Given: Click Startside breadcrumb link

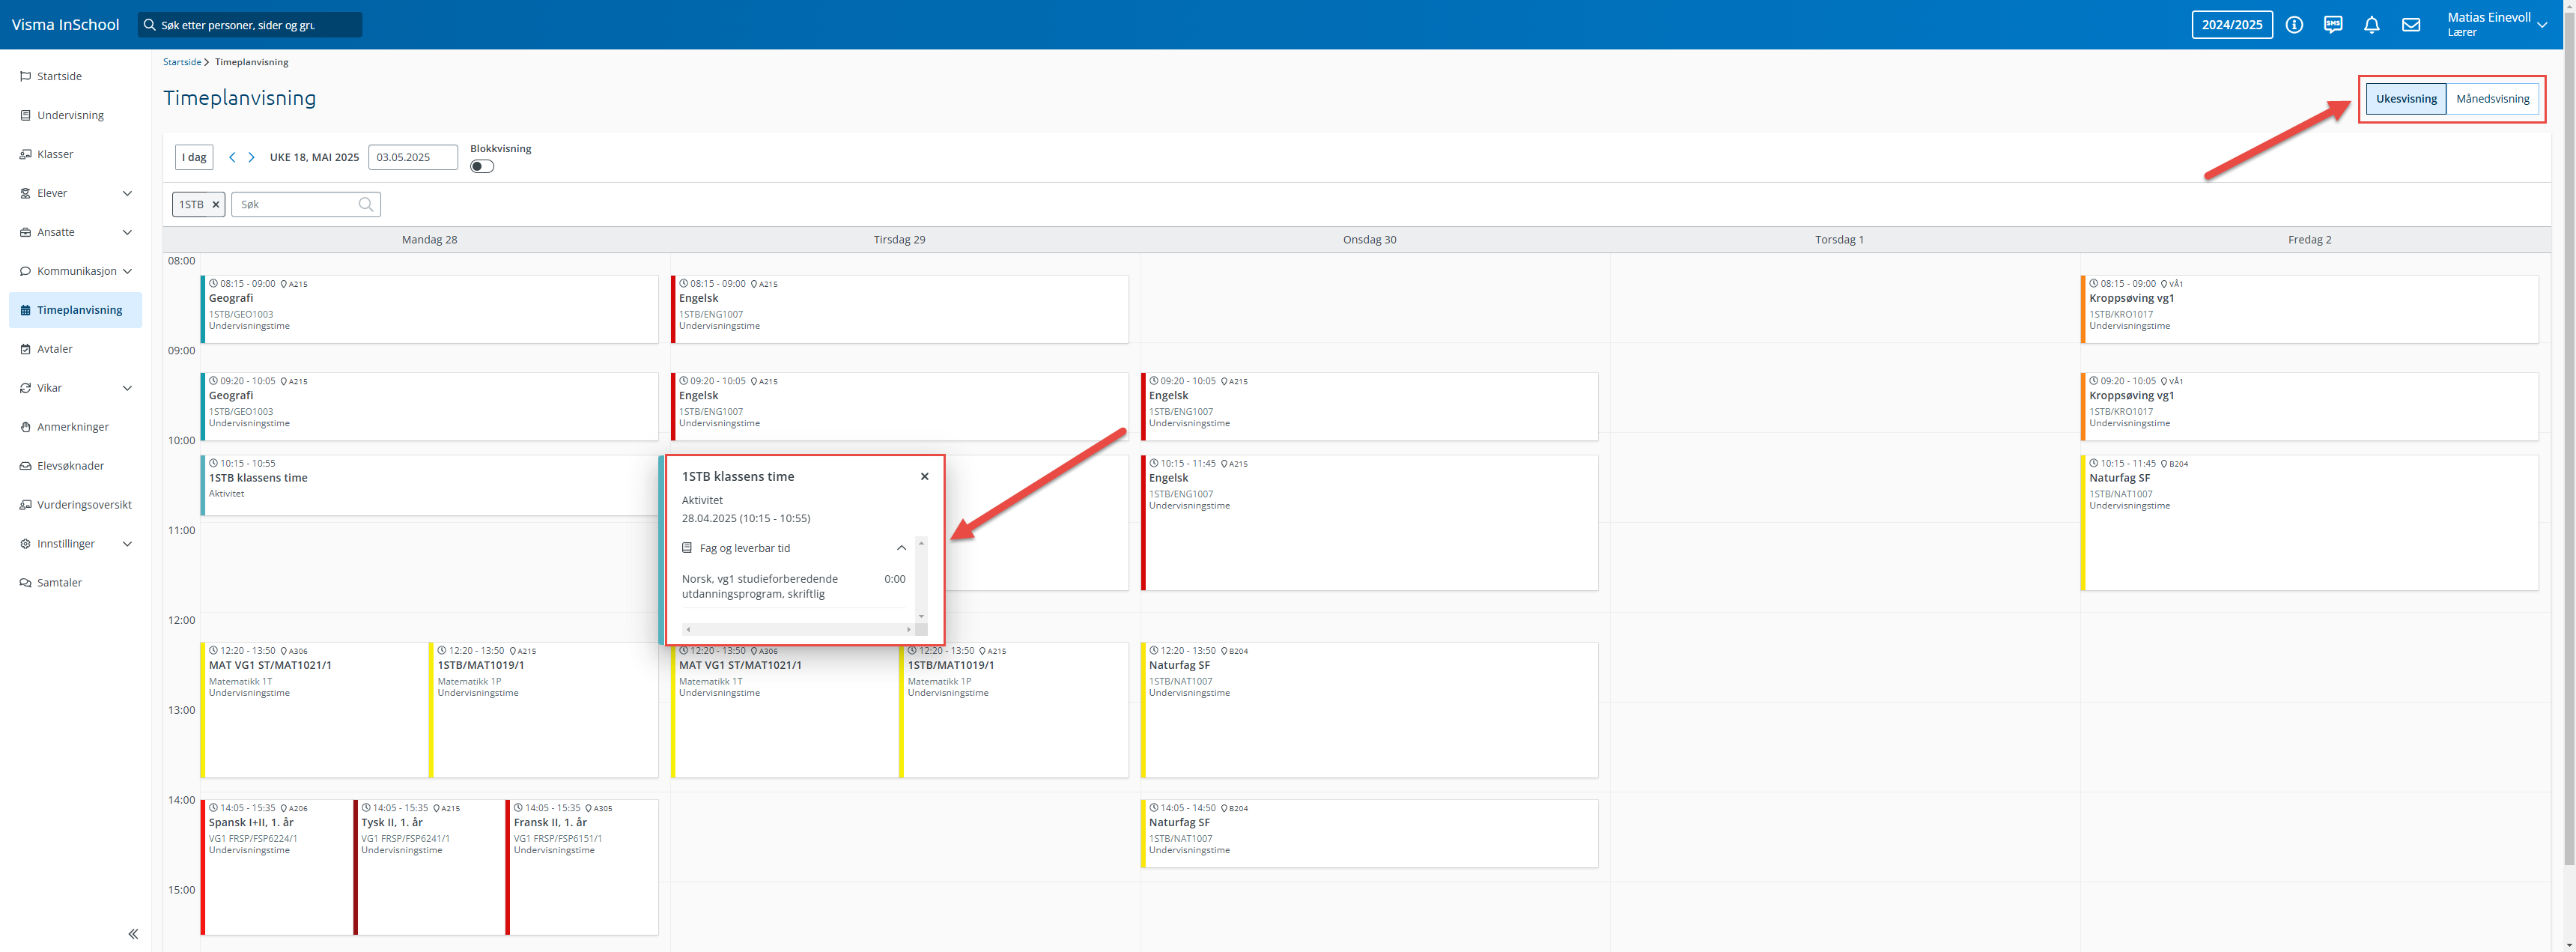Looking at the screenshot, I should [x=182, y=62].
